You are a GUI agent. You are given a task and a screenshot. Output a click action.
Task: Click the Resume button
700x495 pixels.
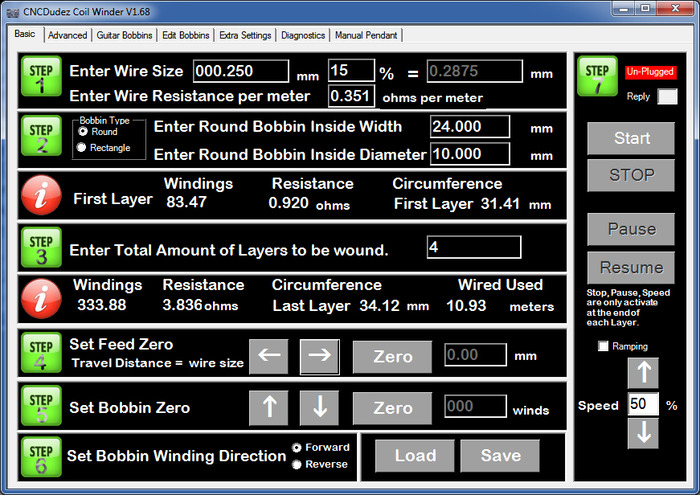[x=631, y=268]
